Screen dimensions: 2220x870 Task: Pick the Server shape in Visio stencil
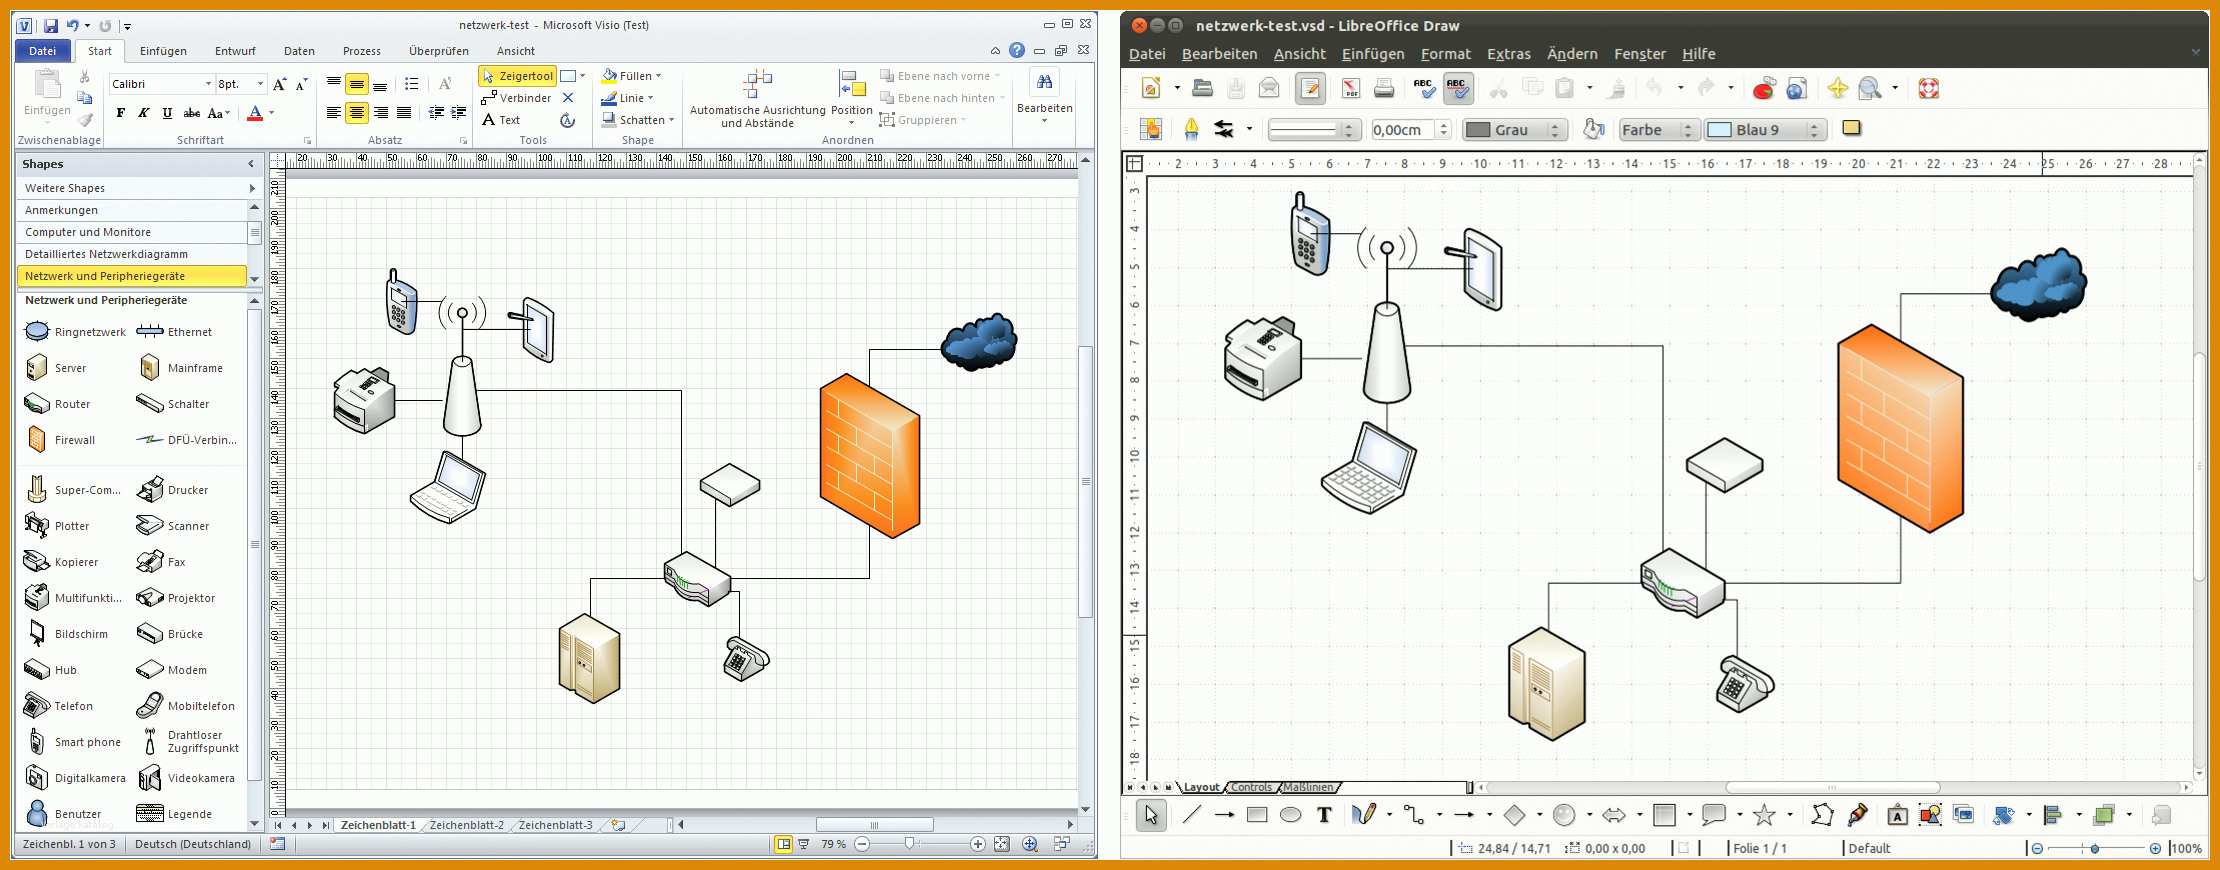point(57,368)
